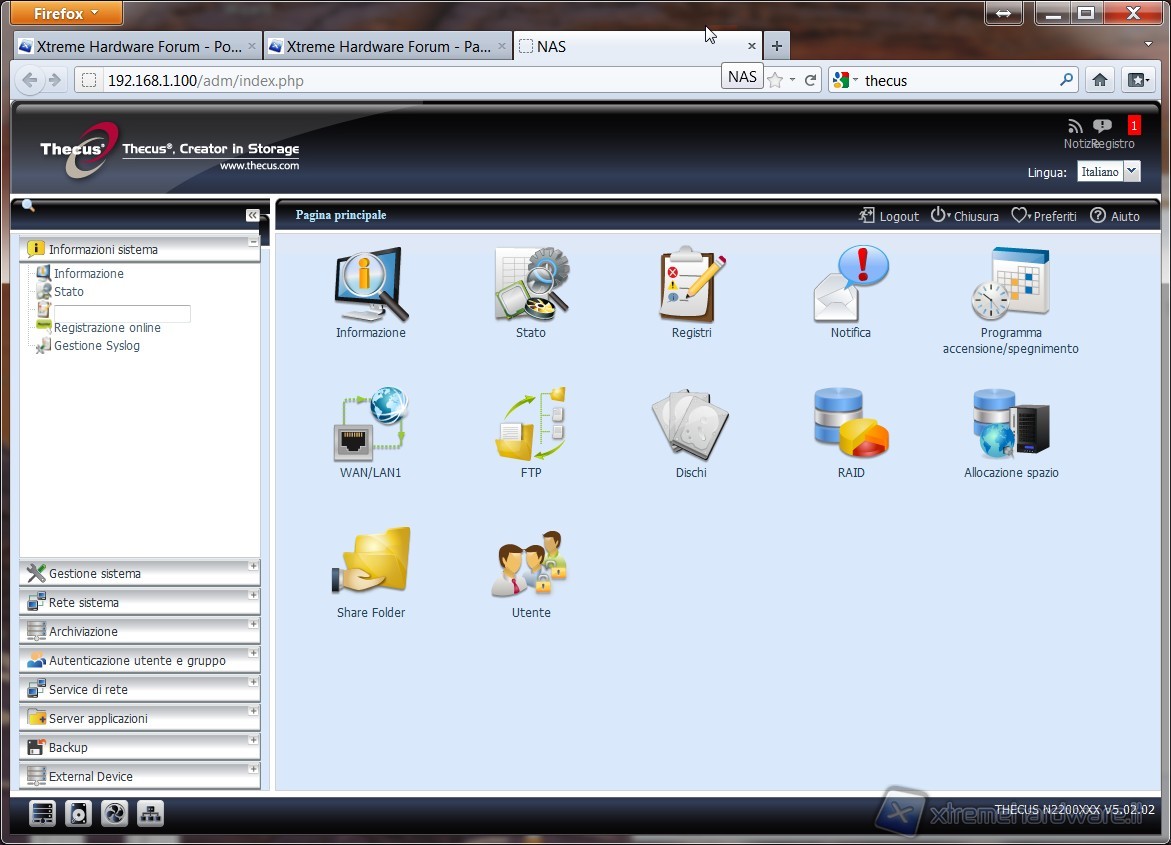
Task: Click the Firefox address bar
Action: [400, 81]
